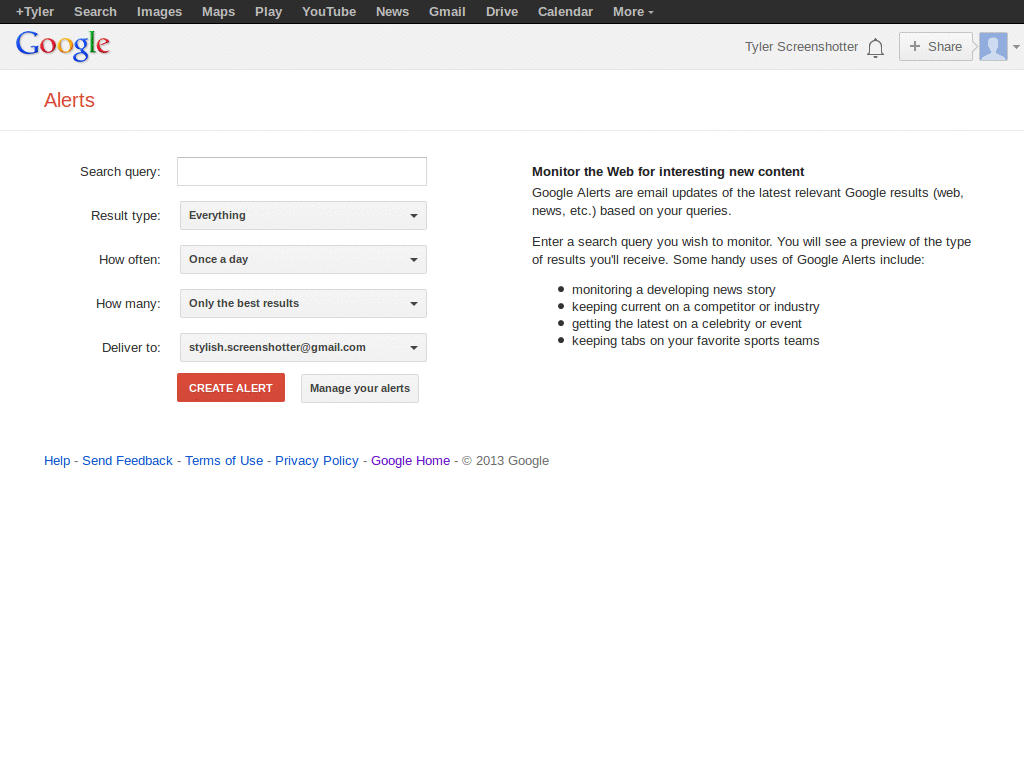Open the Deliver to email dropdown
The height and width of the screenshot is (768, 1024).
(303, 347)
